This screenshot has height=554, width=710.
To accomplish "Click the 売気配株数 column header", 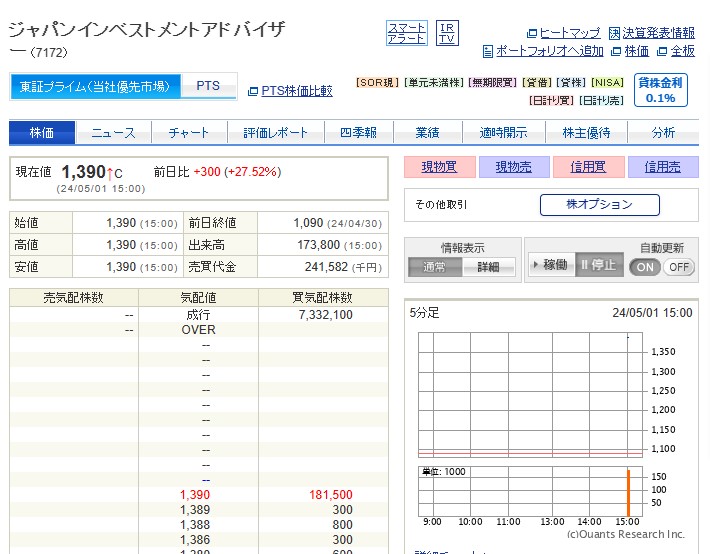I will [73, 298].
